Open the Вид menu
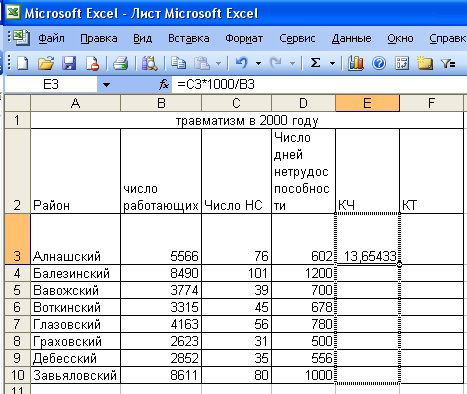 coord(143,39)
